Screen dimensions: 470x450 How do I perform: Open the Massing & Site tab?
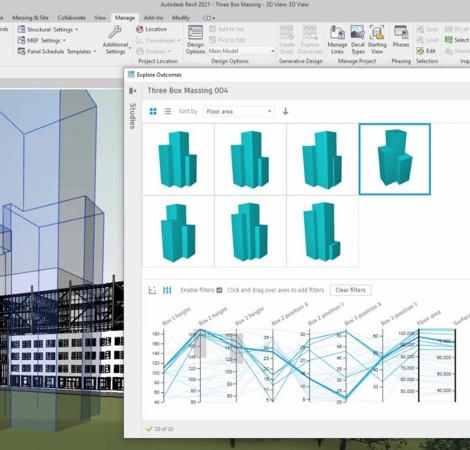30,18
